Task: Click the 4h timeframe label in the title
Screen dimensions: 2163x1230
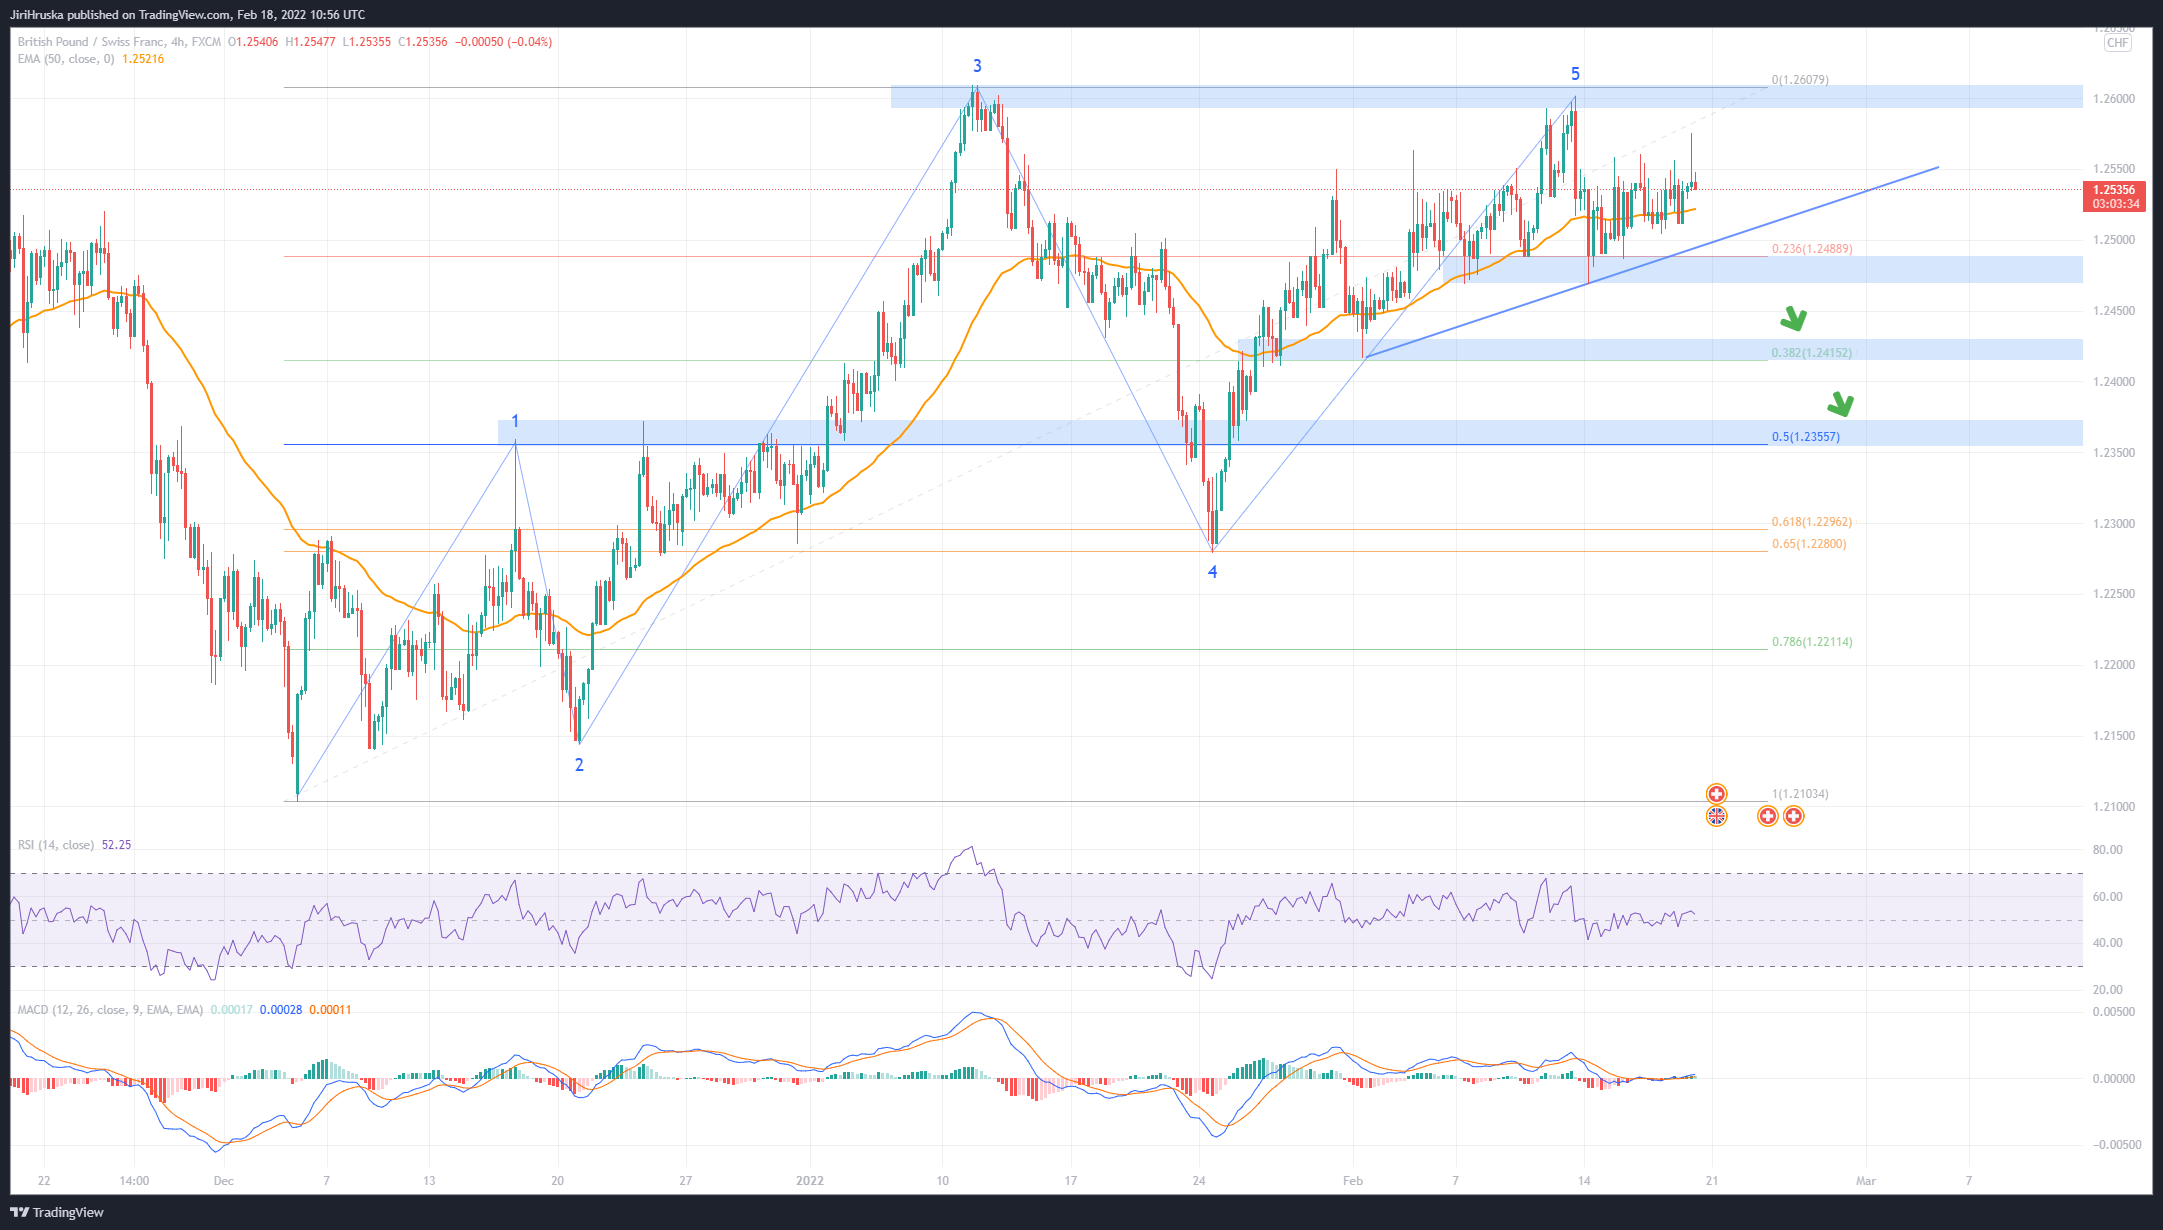Action: pos(178,42)
